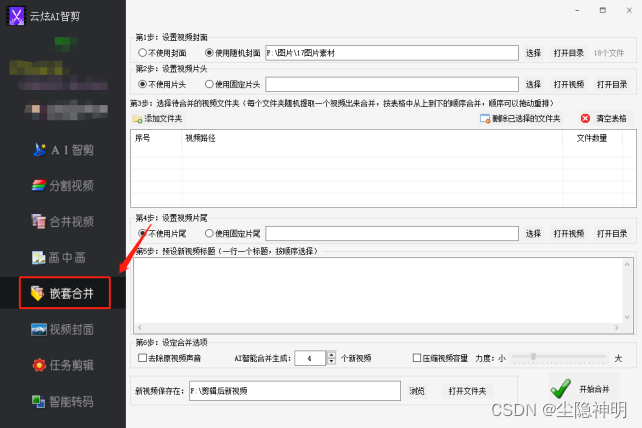Click the fixed outro video path field
The width and height of the screenshot is (642, 428).
tap(392, 233)
